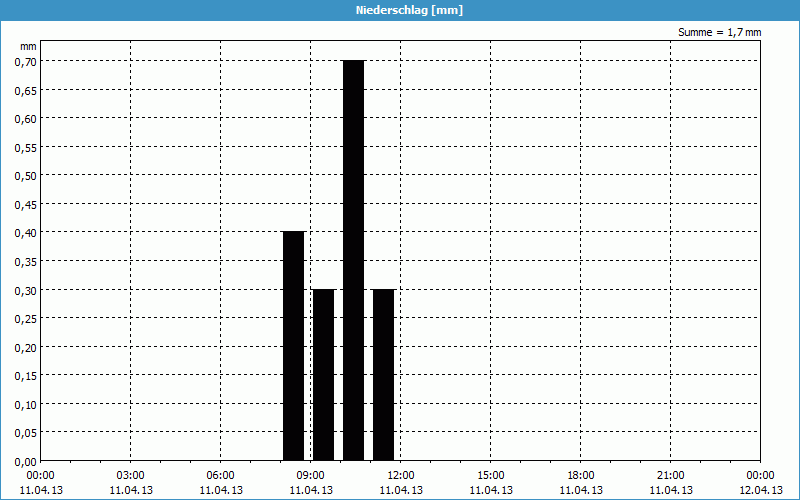Click the 0,10 y-axis value
The width and height of the screenshot is (800, 500).
click(x=26, y=405)
